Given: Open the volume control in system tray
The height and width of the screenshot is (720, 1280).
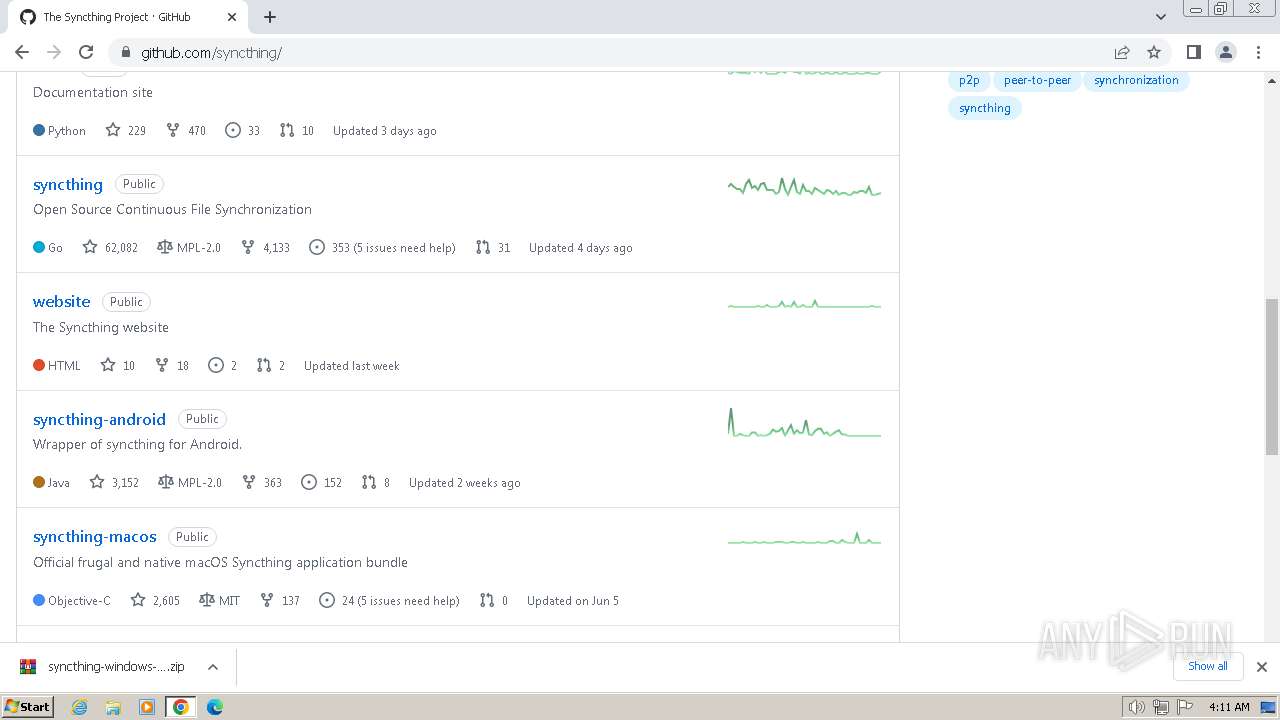Looking at the screenshot, I should click(1136, 707).
